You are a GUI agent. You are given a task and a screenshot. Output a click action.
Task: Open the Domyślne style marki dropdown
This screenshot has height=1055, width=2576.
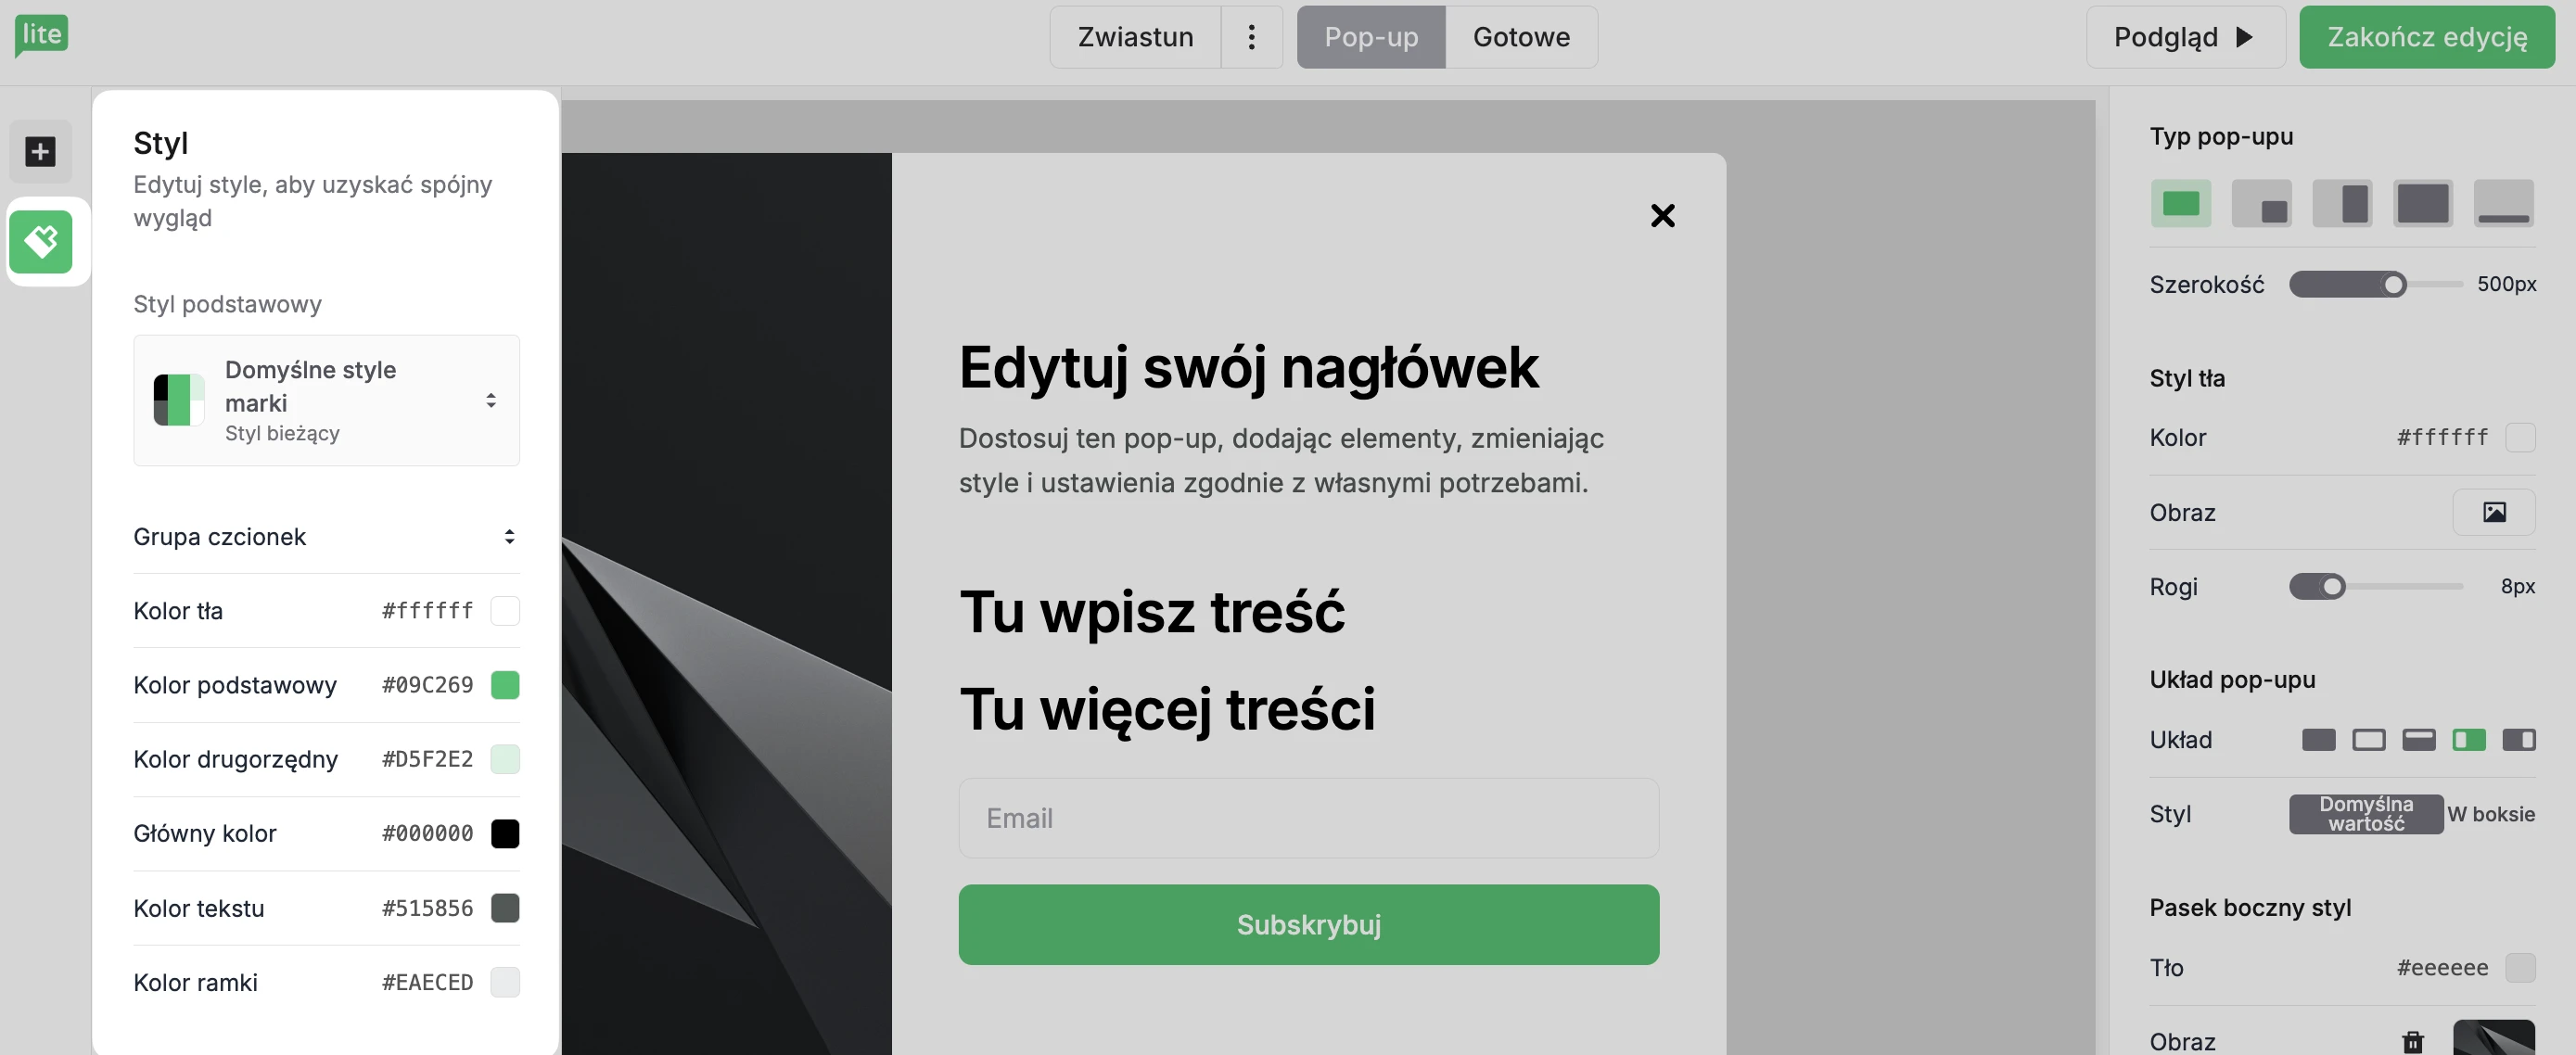coord(326,400)
